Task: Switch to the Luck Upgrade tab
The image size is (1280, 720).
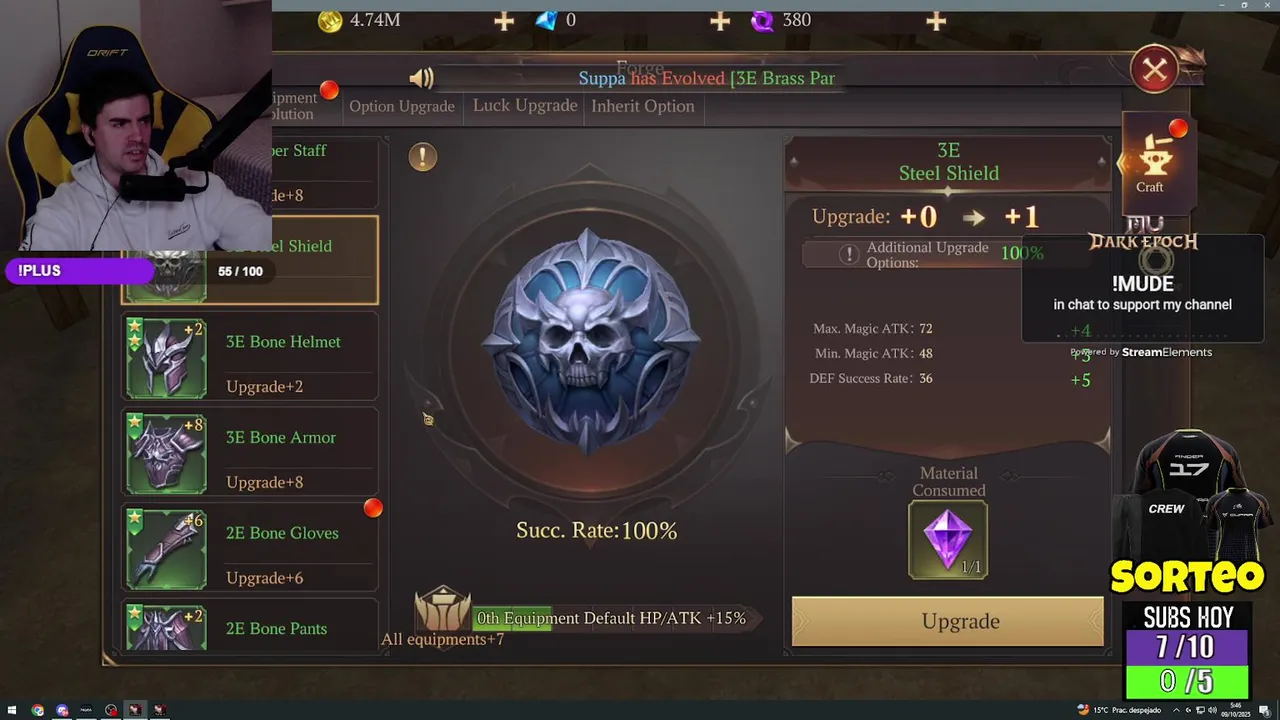Action: pyautogui.click(x=525, y=105)
